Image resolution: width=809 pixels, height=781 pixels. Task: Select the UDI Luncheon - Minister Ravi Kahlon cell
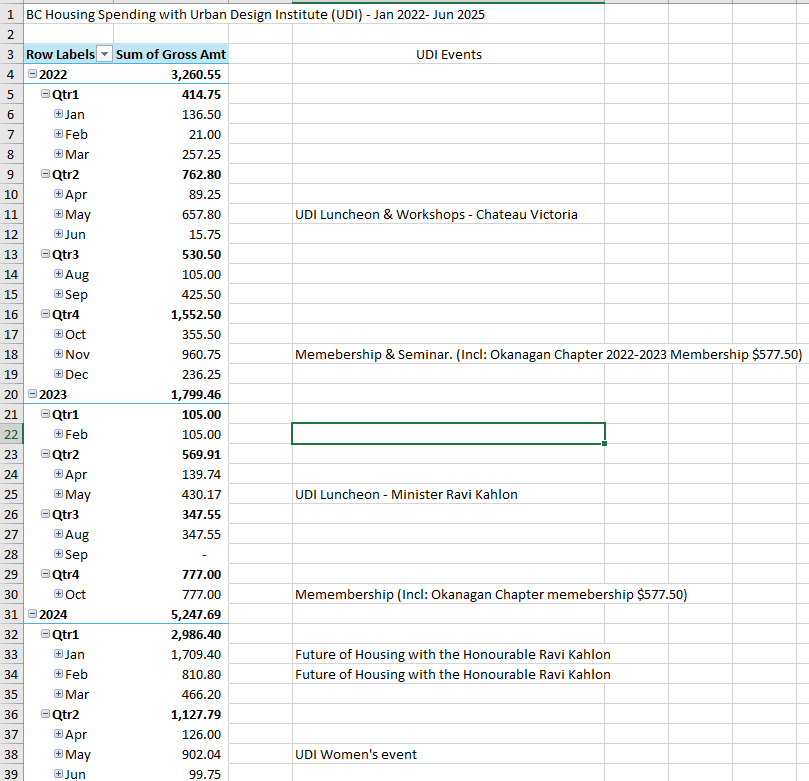pyautogui.click(x=406, y=495)
